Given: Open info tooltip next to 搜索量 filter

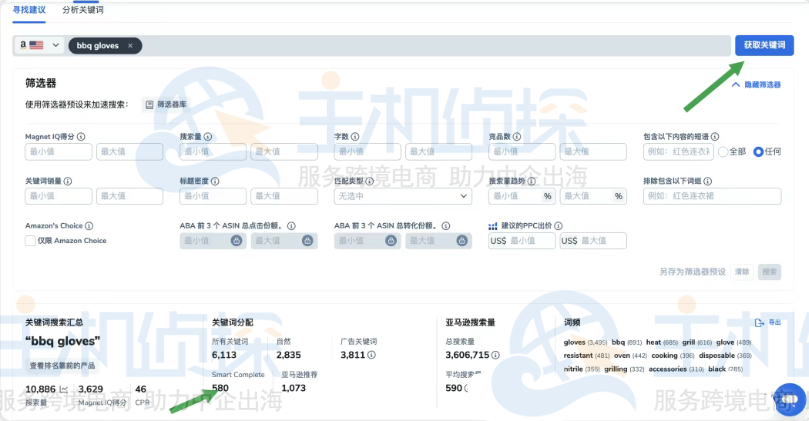Looking at the screenshot, I should (x=208, y=137).
